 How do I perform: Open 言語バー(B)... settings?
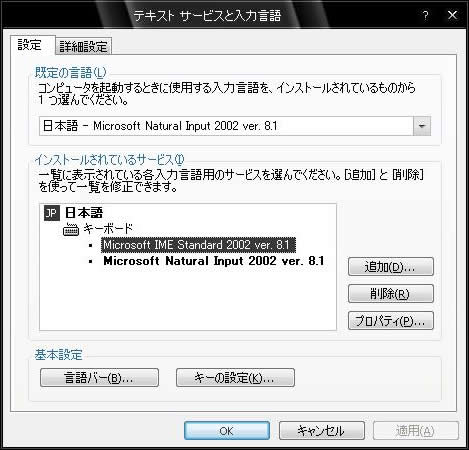click(x=99, y=378)
